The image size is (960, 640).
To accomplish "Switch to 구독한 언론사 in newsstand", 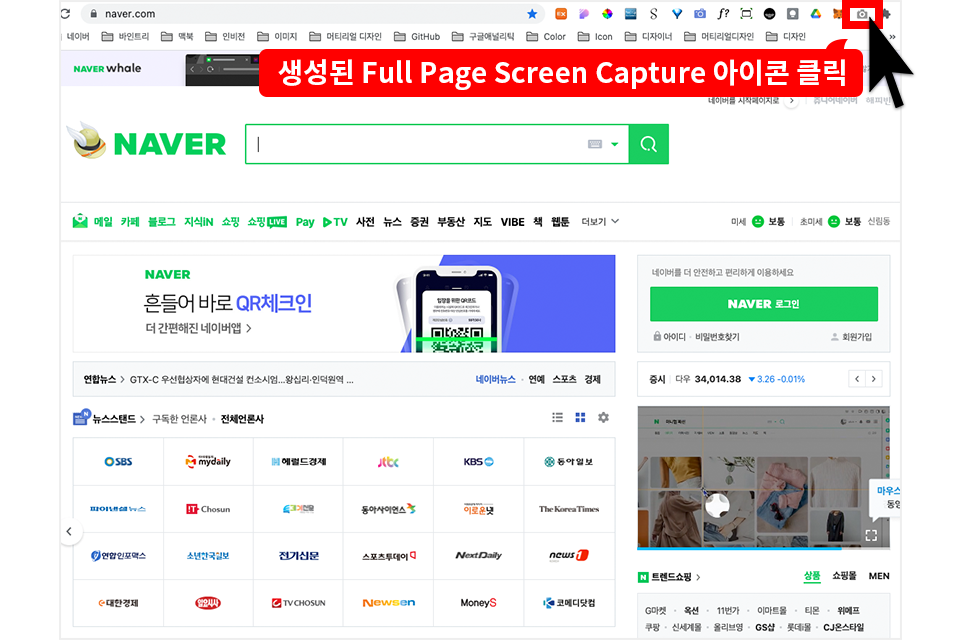I will (x=179, y=419).
